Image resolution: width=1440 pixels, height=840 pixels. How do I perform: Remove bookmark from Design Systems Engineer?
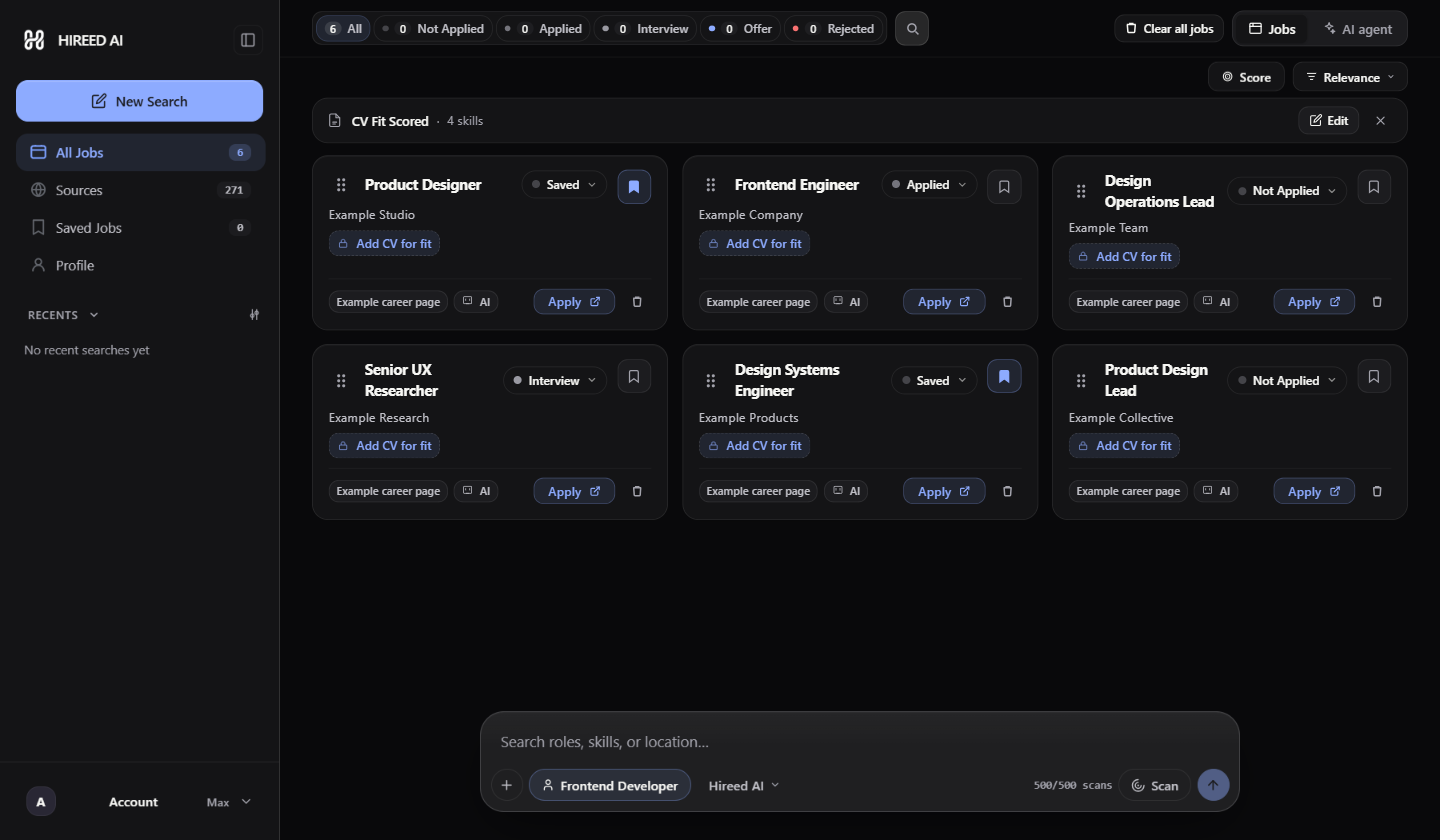1004,376
